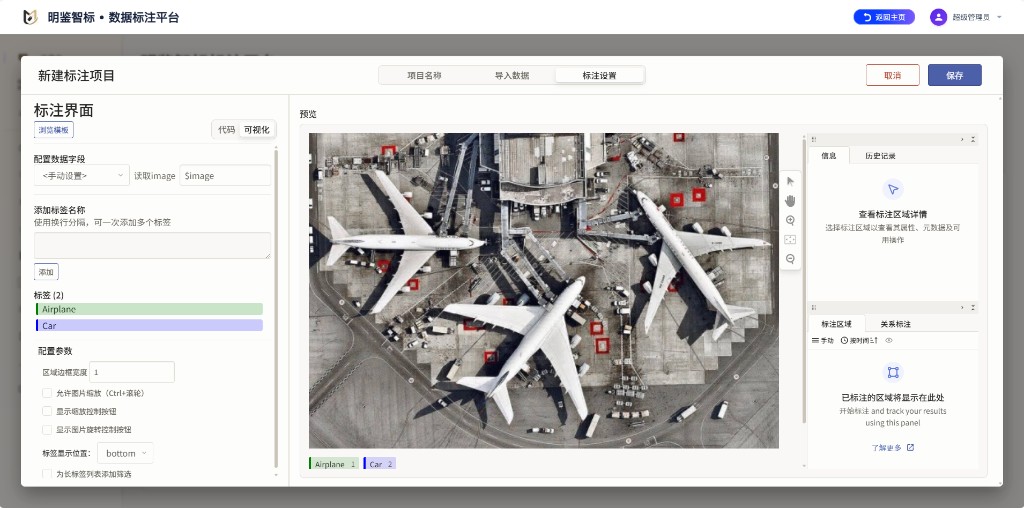Image resolution: width=1024 pixels, height=508 pixels.
Task: Click the cursor icon in info panel
Action: (893, 189)
